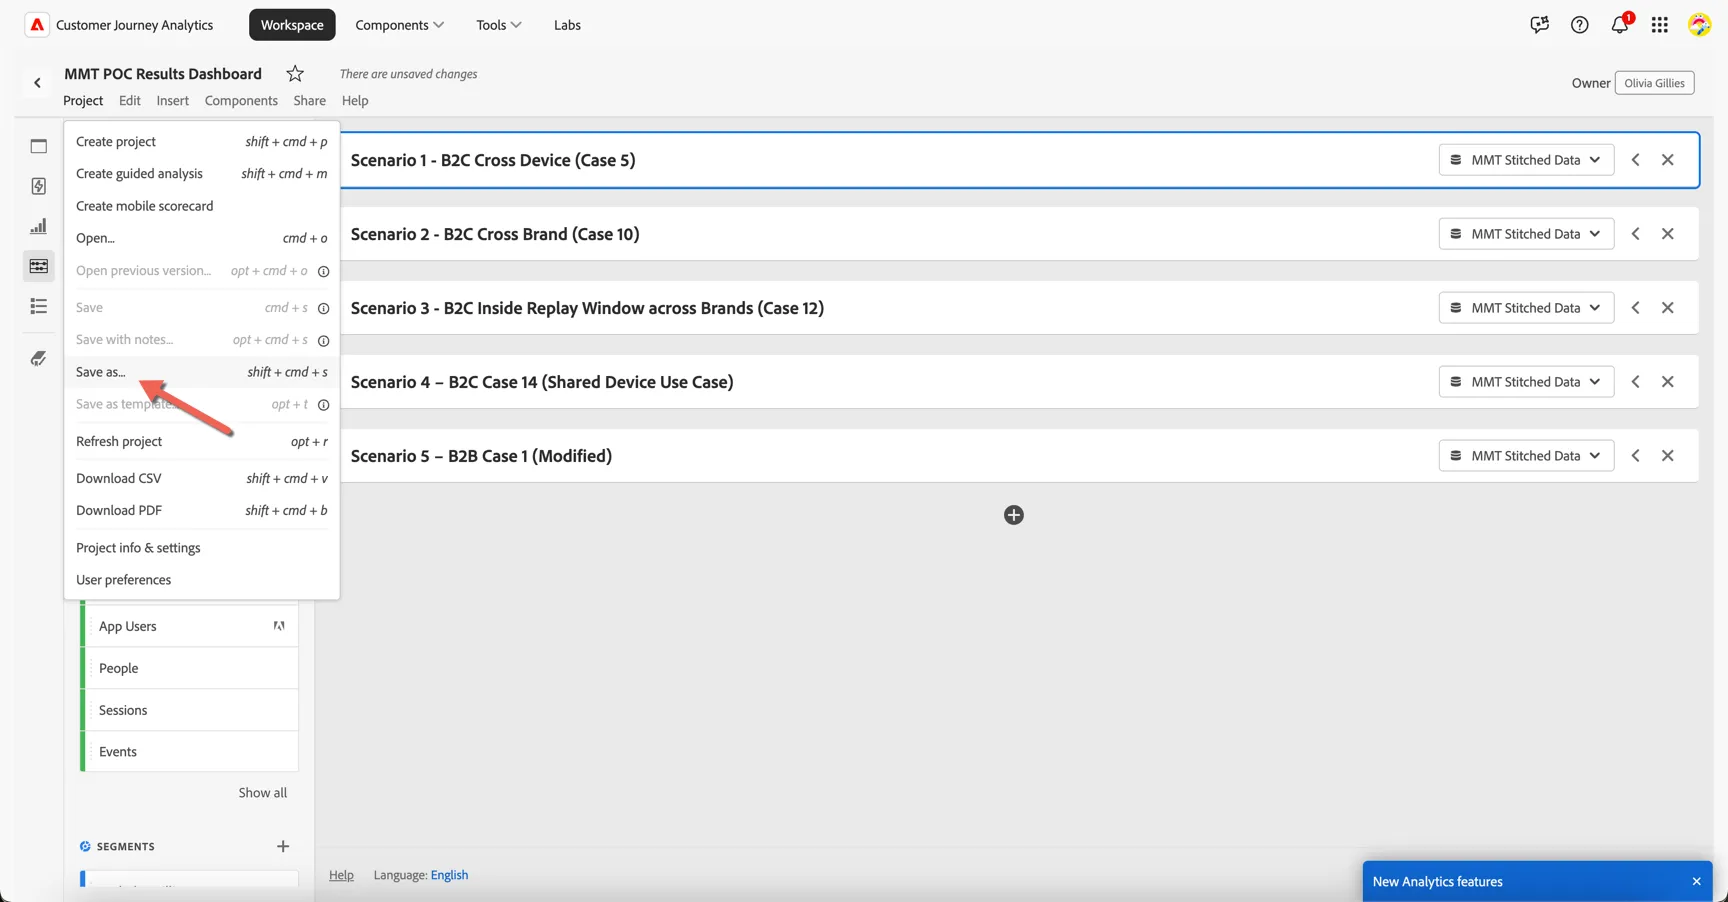Viewport: 1728px width, 902px height.
Task: Open the feedback chat icon
Action: click(x=1539, y=25)
